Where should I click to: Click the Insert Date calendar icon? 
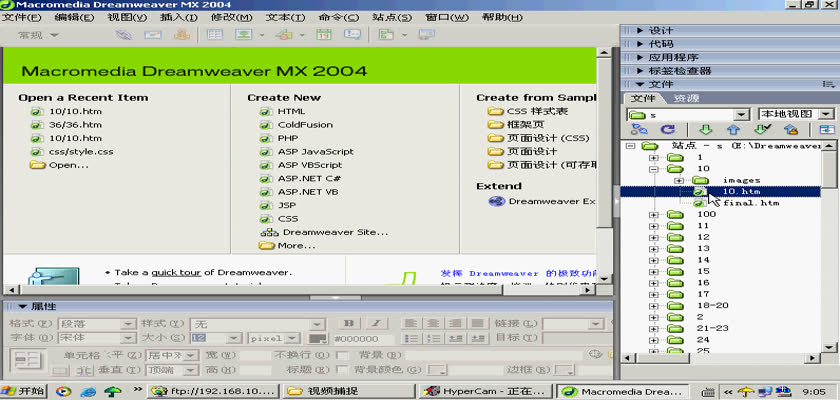pos(324,35)
